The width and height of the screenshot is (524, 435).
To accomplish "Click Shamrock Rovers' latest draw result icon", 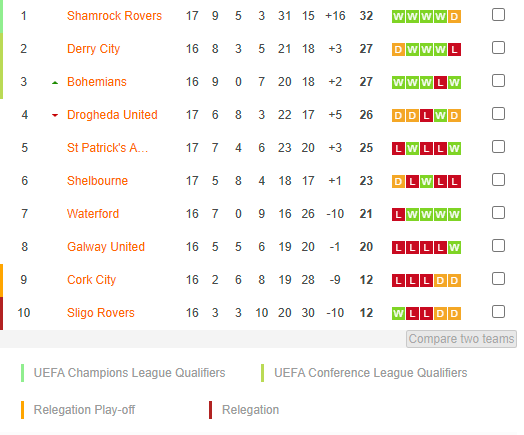I will pos(454,16).
